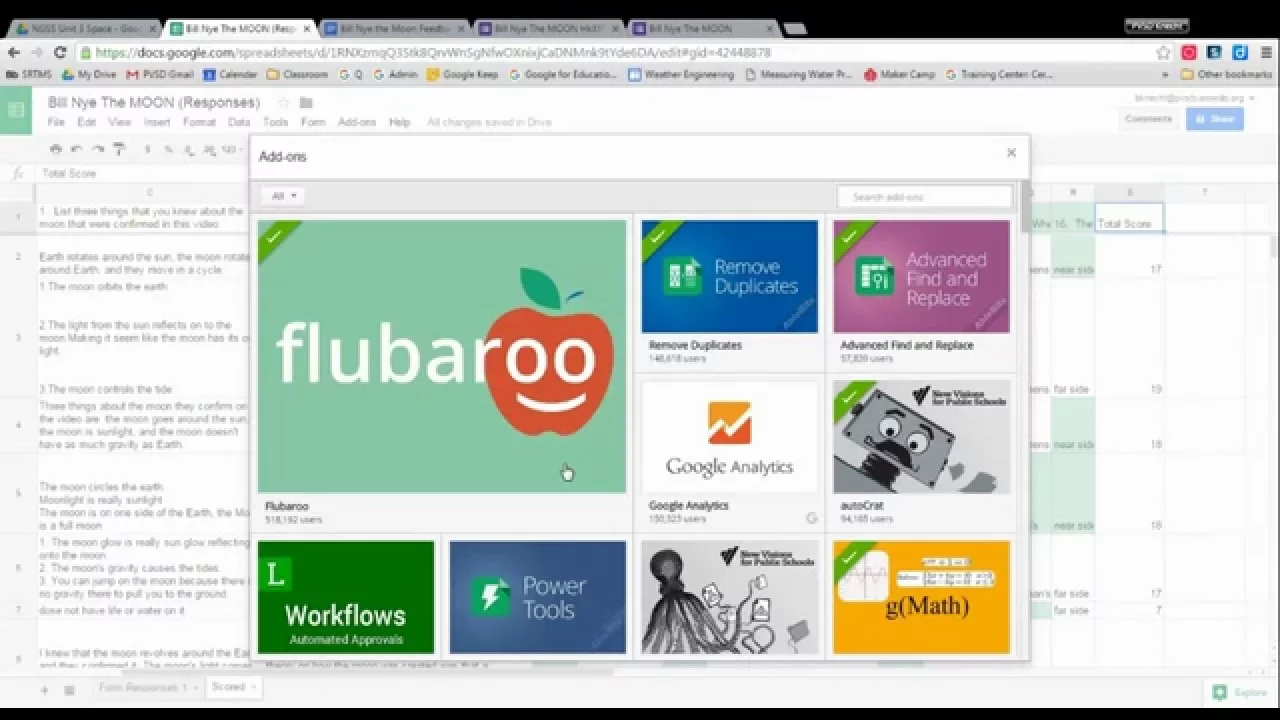Open the Tools menu

pos(275,122)
